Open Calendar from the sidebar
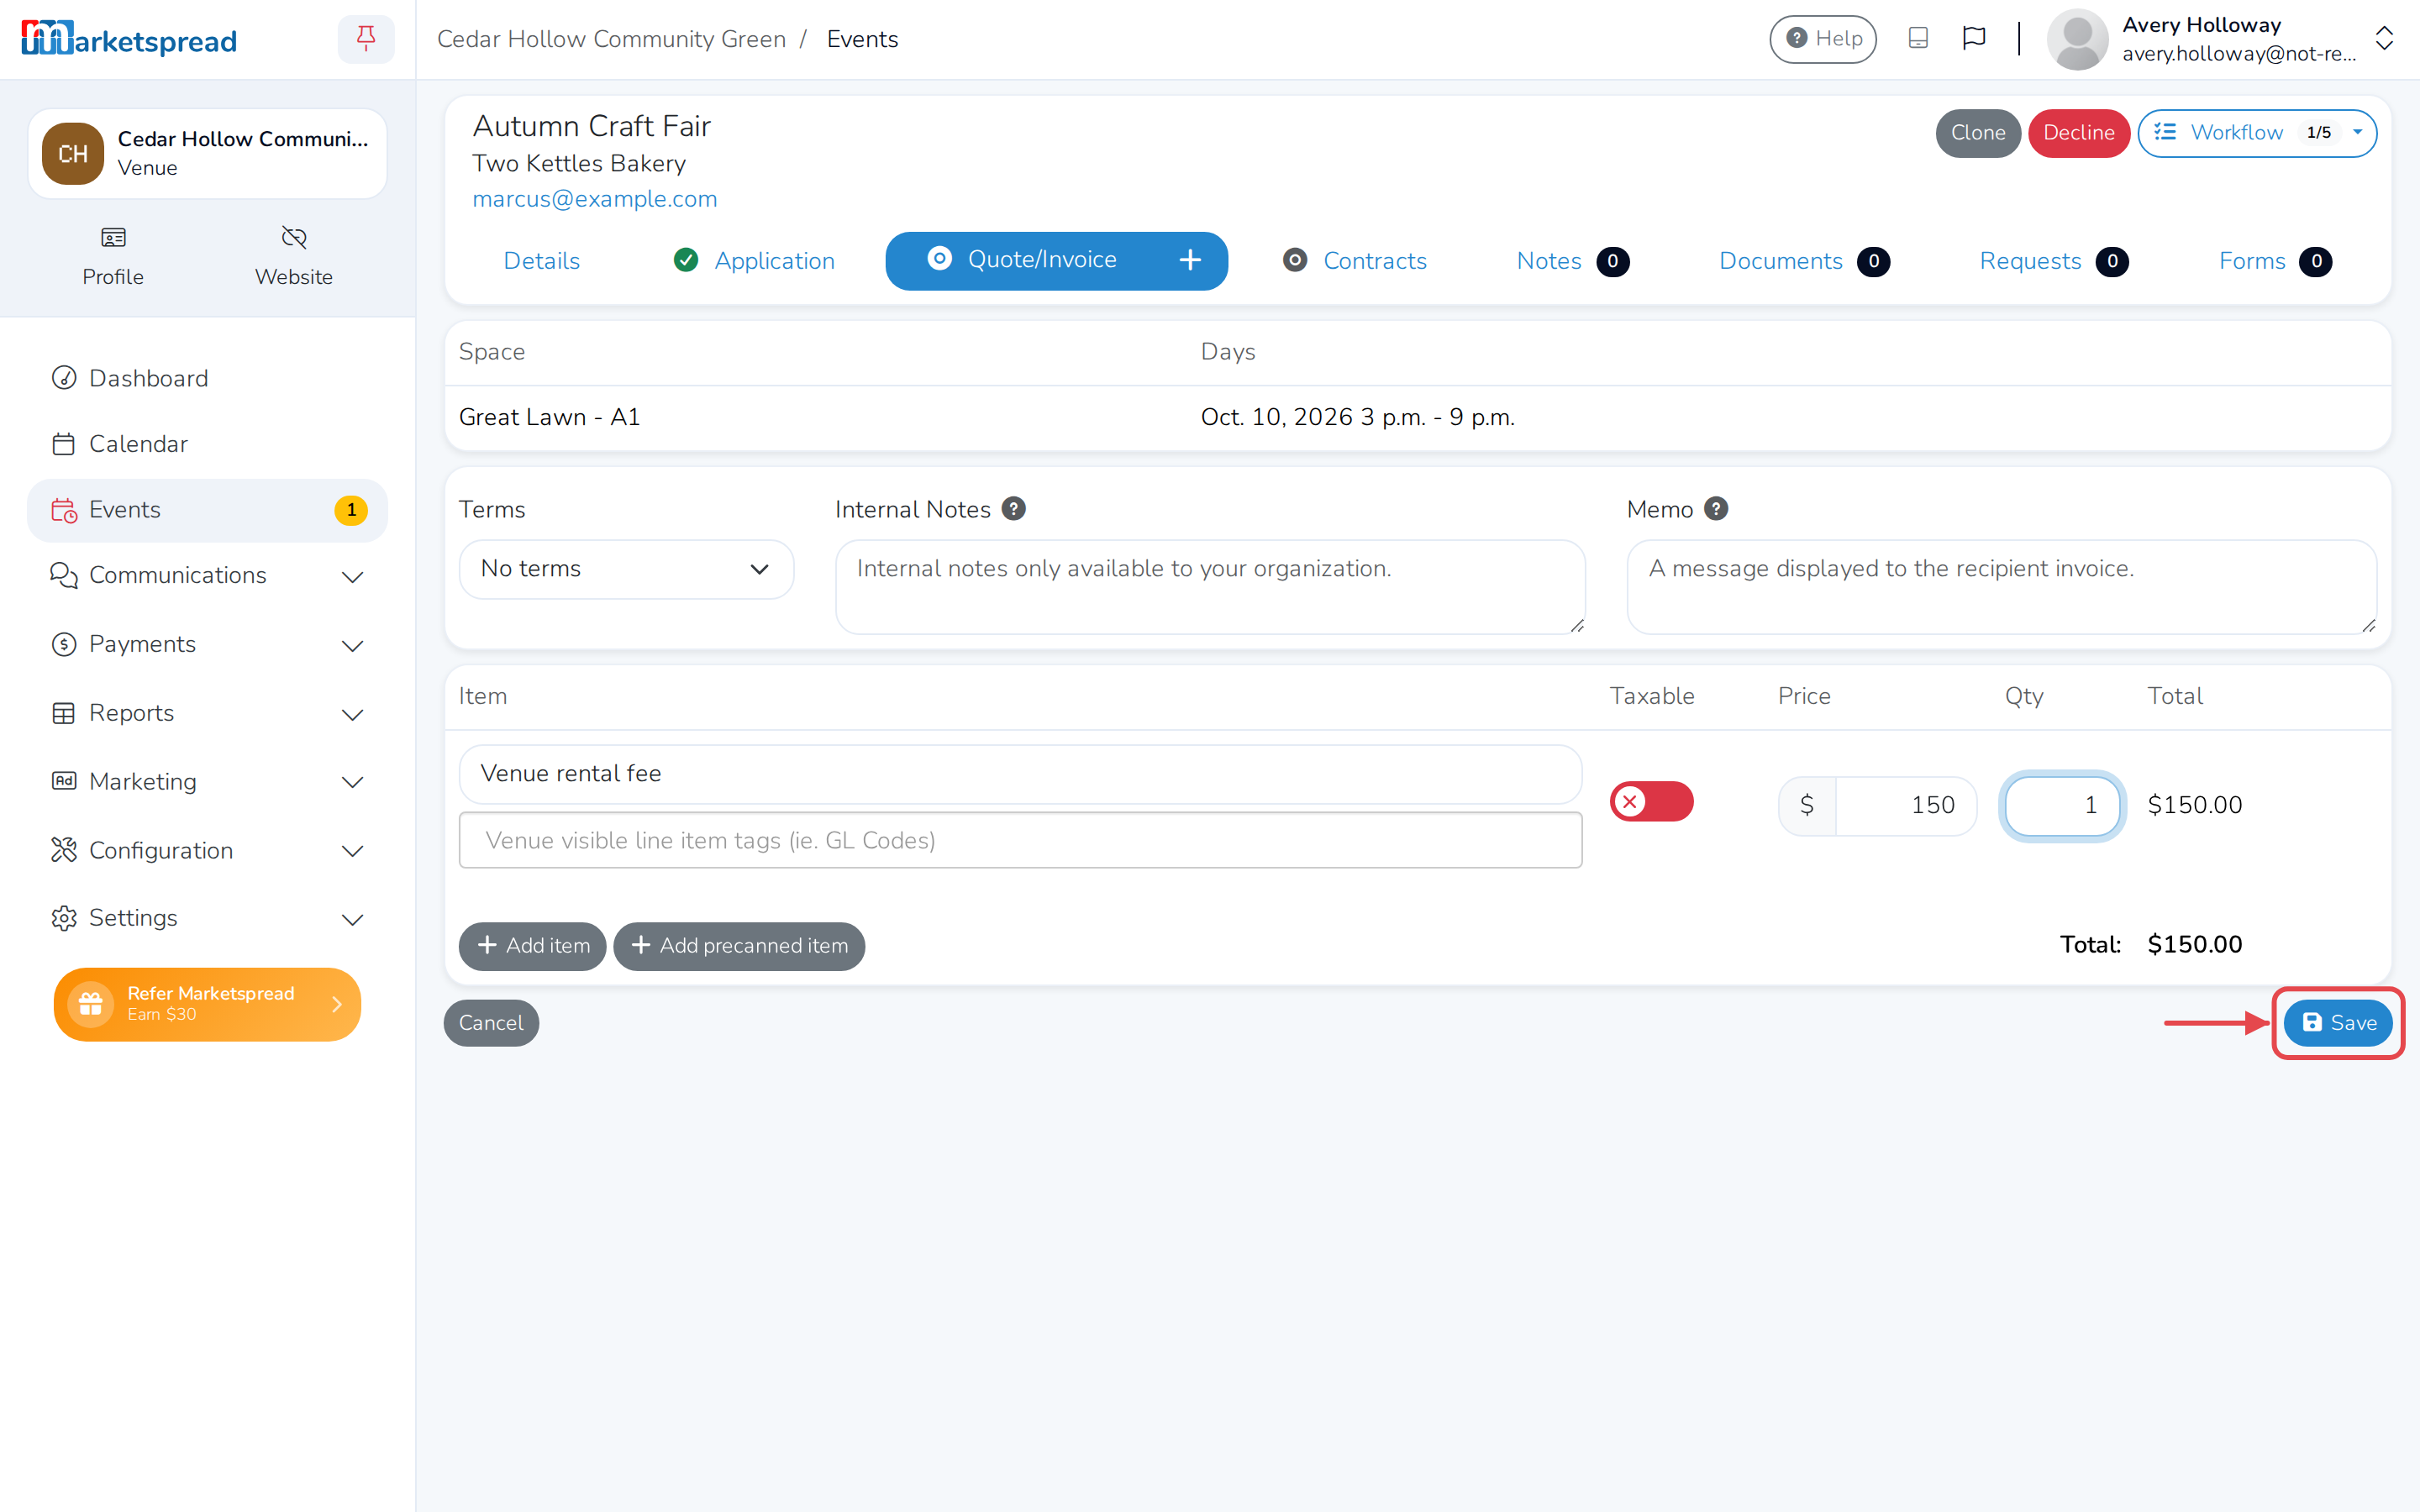This screenshot has width=2420, height=1512. [207, 444]
